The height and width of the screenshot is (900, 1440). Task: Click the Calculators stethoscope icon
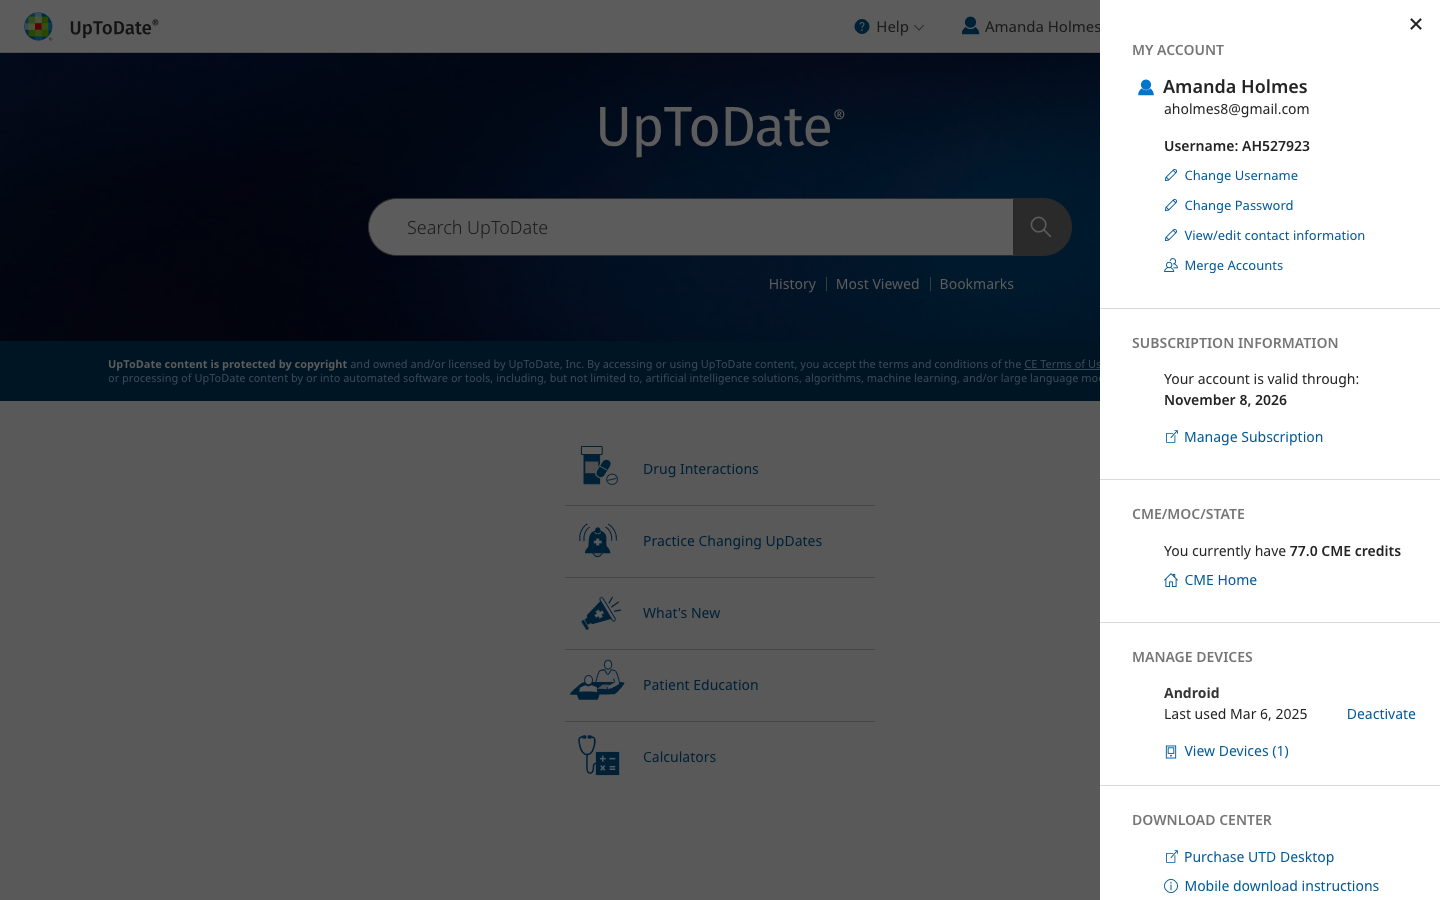tap(599, 755)
